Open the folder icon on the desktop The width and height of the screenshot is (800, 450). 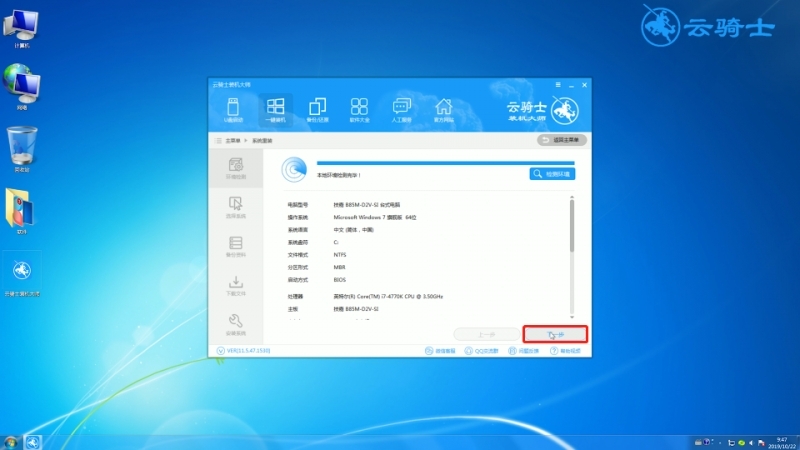tap(21, 211)
